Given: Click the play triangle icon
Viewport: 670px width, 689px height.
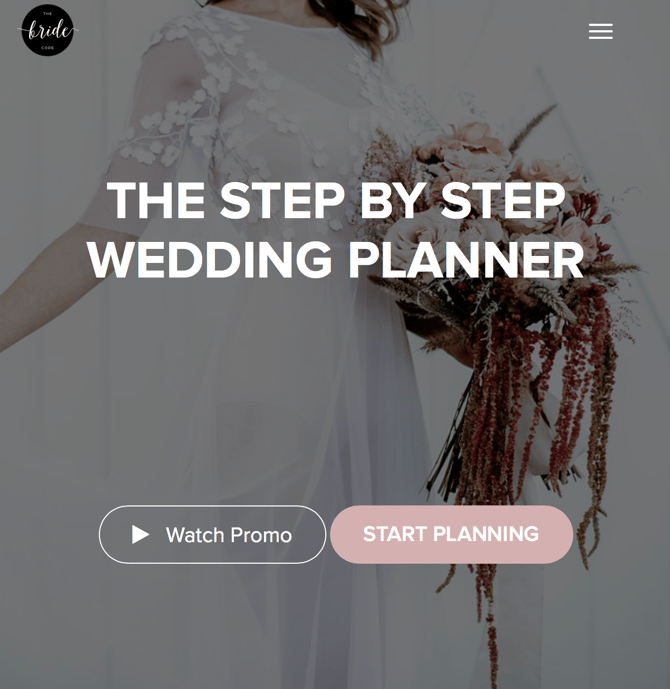Looking at the screenshot, I should [141, 534].
